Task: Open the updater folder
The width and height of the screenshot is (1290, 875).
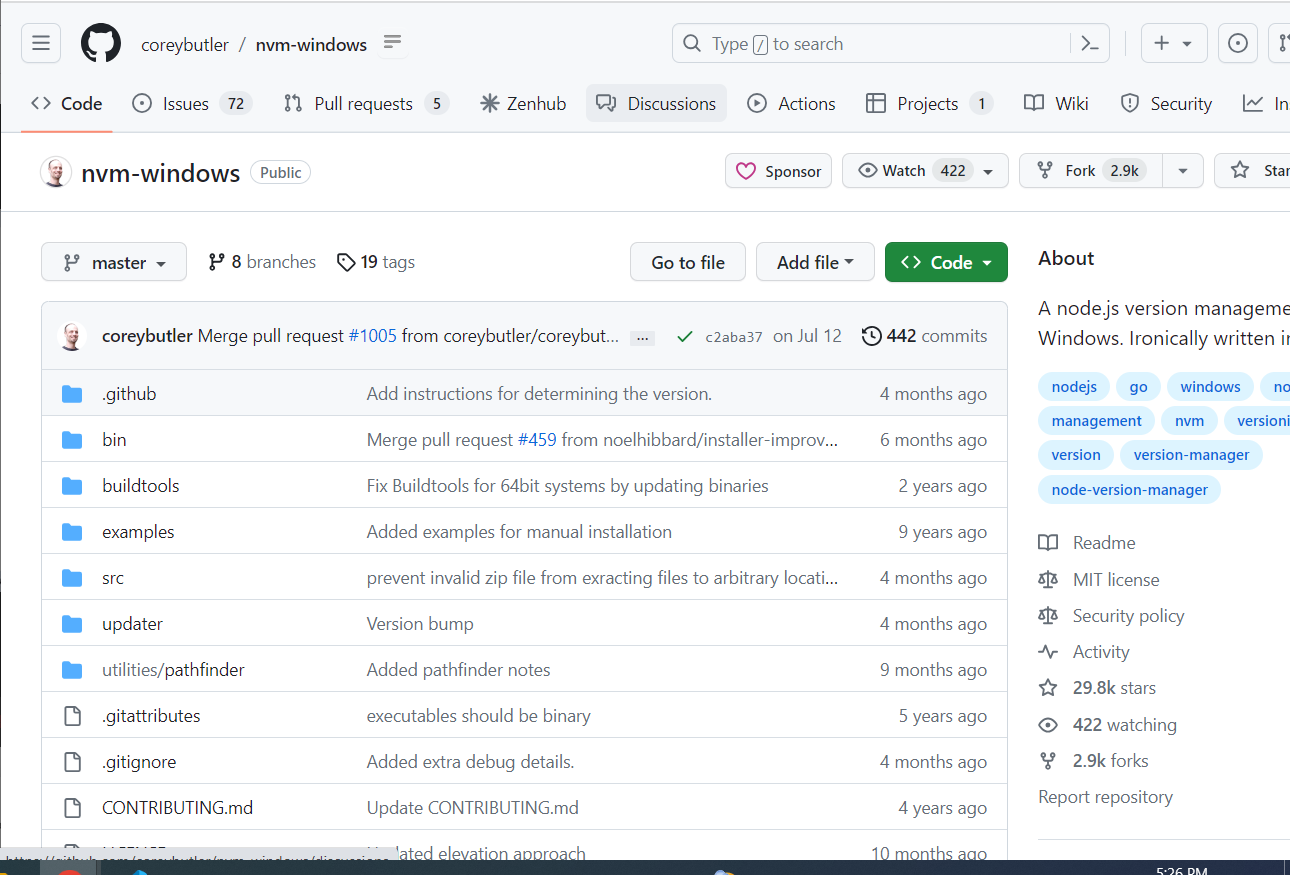Action: 132,624
